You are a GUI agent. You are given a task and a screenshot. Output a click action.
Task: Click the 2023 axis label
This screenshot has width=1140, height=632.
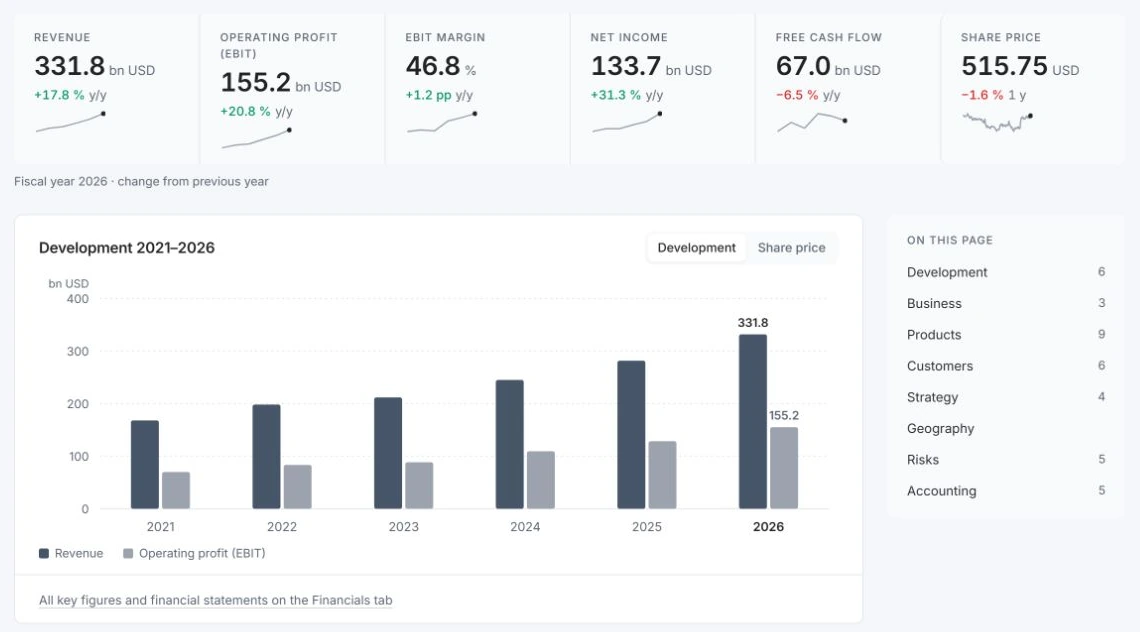click(404, 527)
